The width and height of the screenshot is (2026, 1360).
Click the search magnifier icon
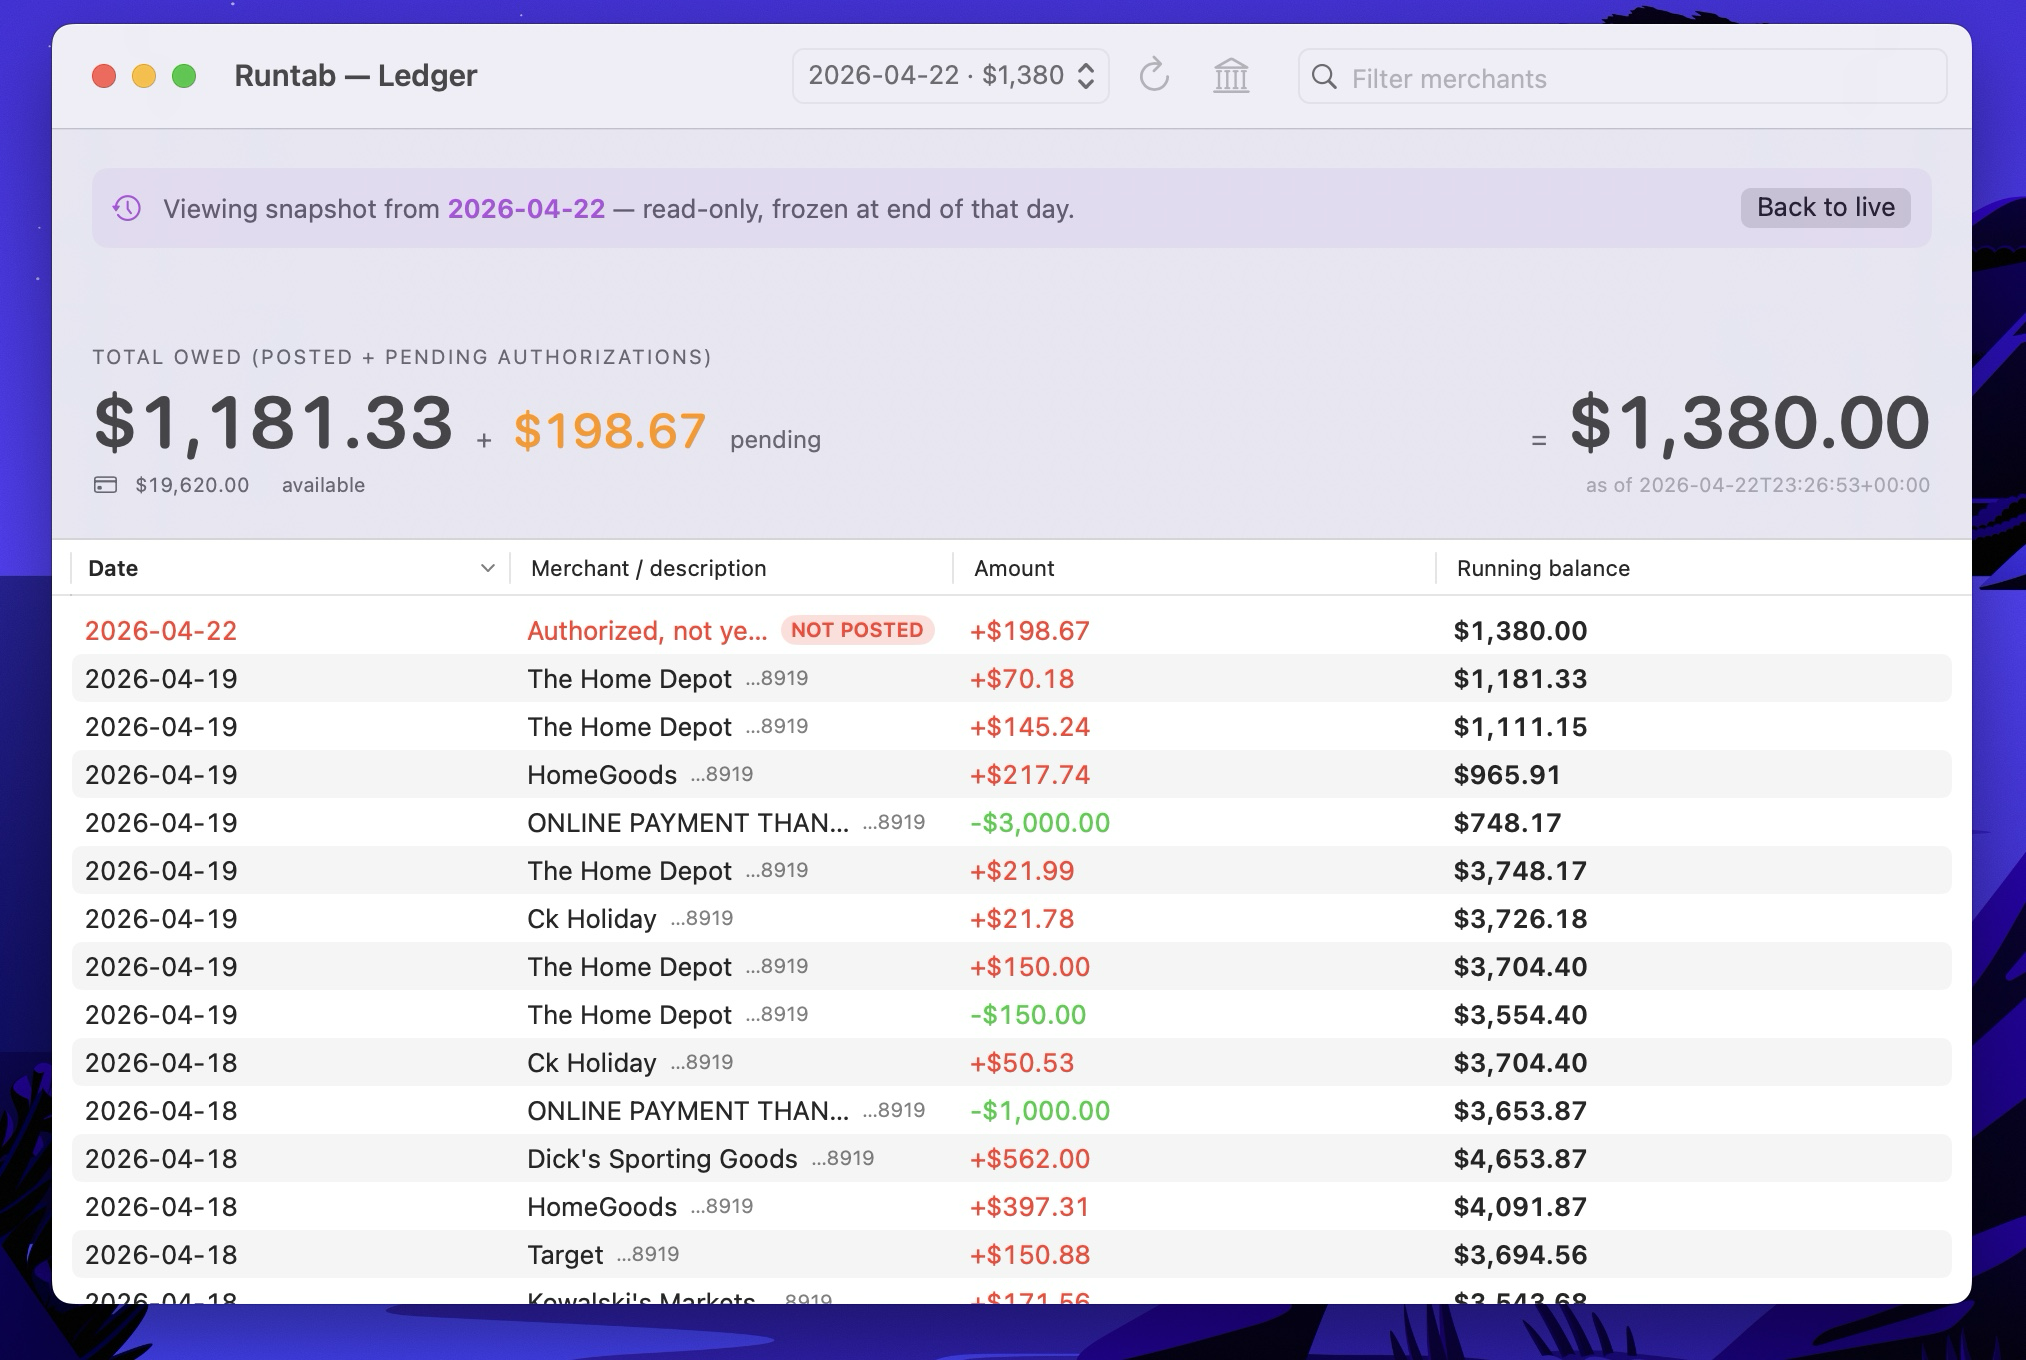(x=1324, y=77)
